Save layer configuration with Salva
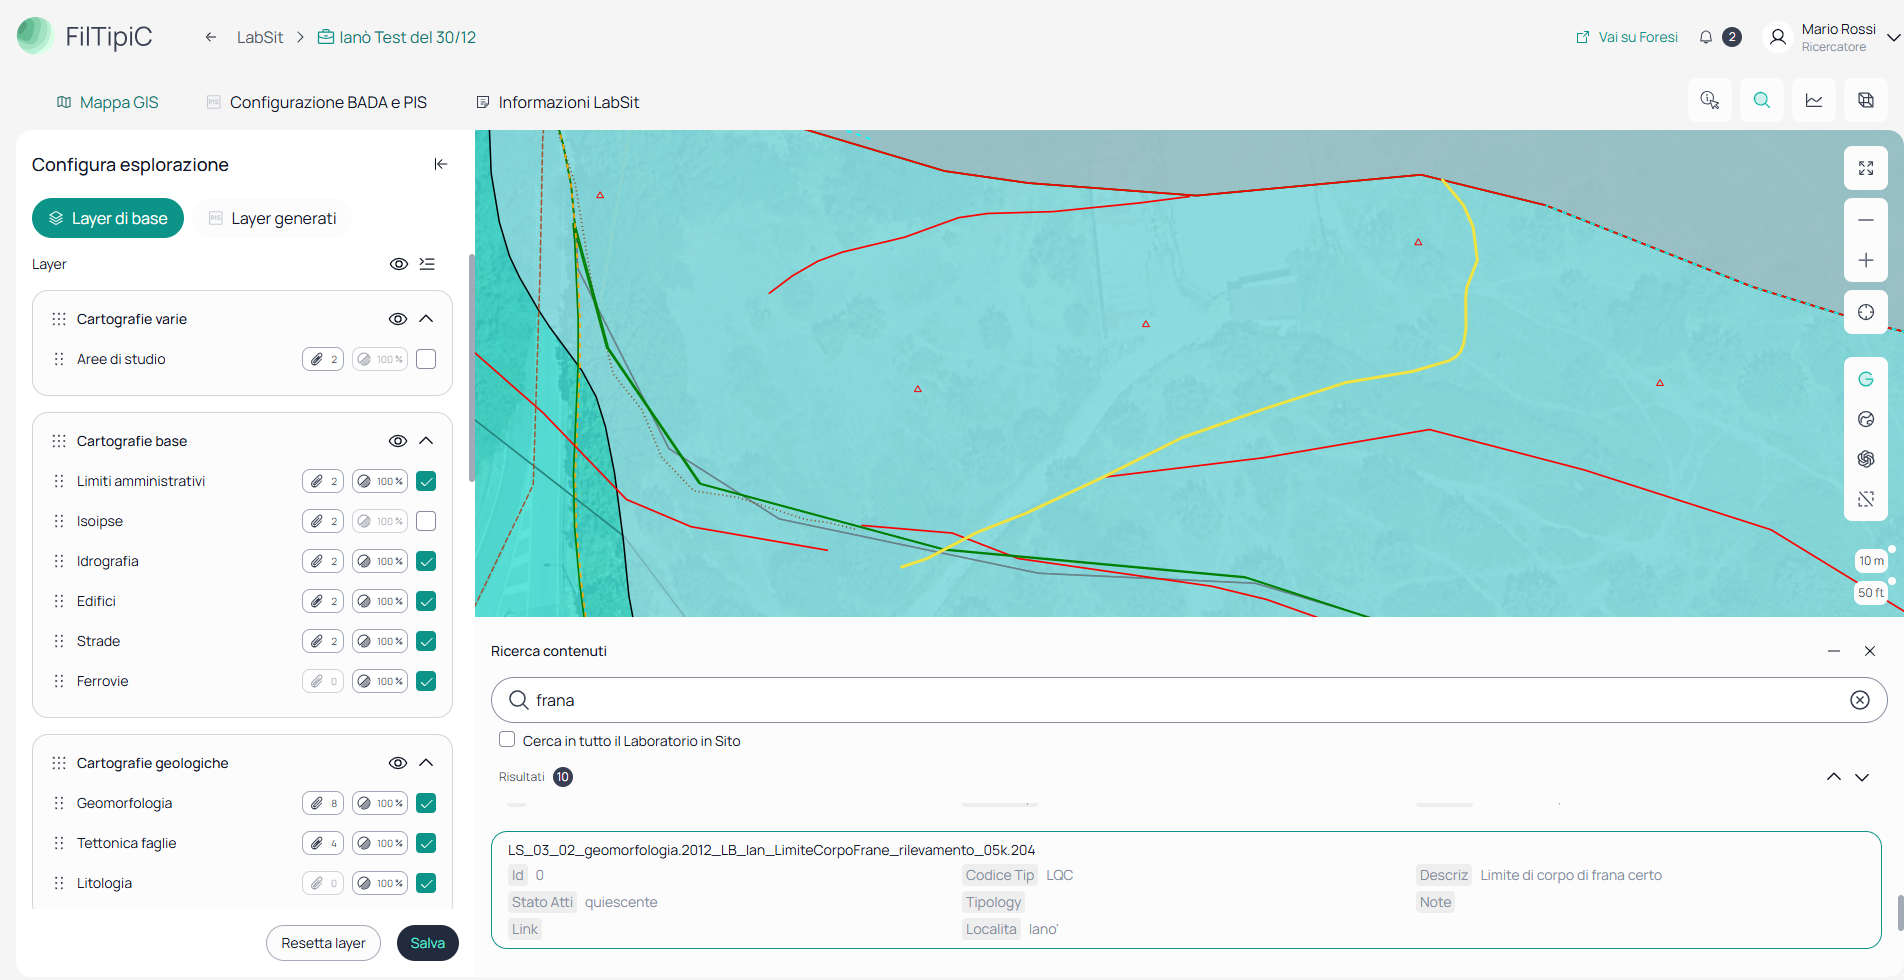Viewport: 1904px width, 980px height. click(x=428, y=943)
